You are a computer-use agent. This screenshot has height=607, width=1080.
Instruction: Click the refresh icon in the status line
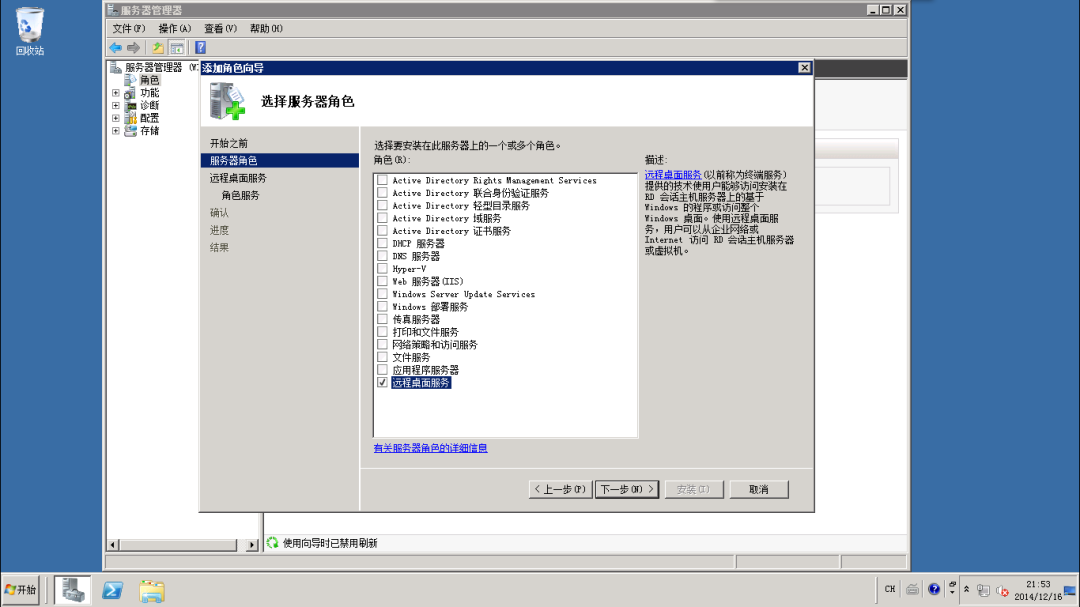[x=273, y=543]
